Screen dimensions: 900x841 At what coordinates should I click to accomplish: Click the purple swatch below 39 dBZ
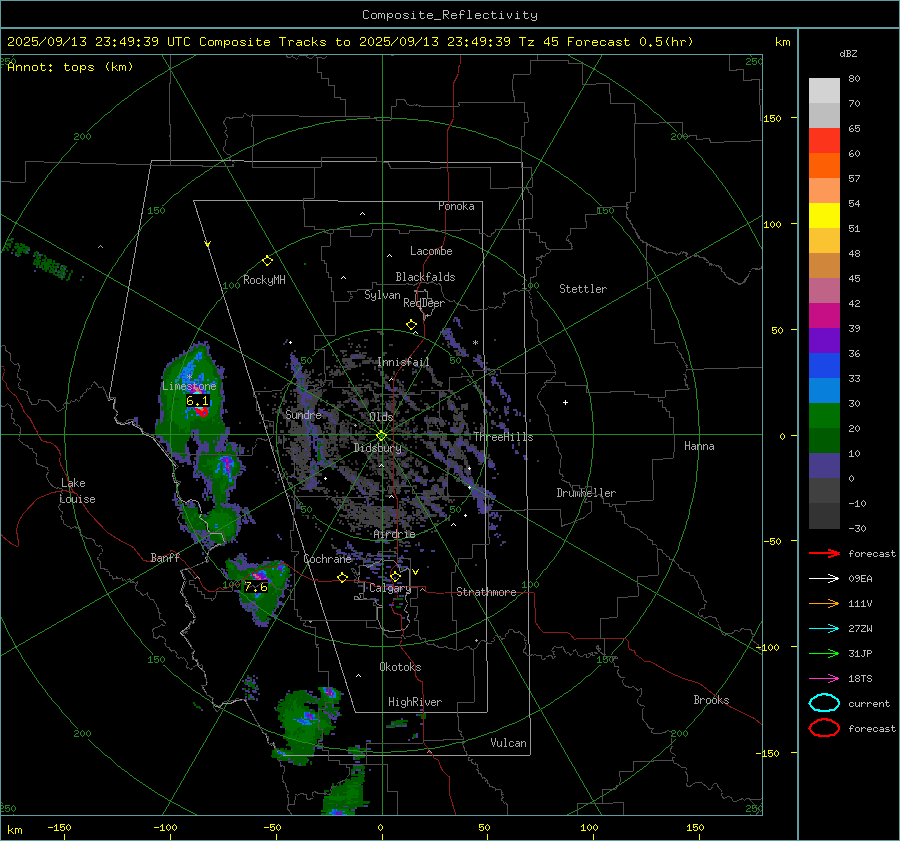(x=824, y=340)
